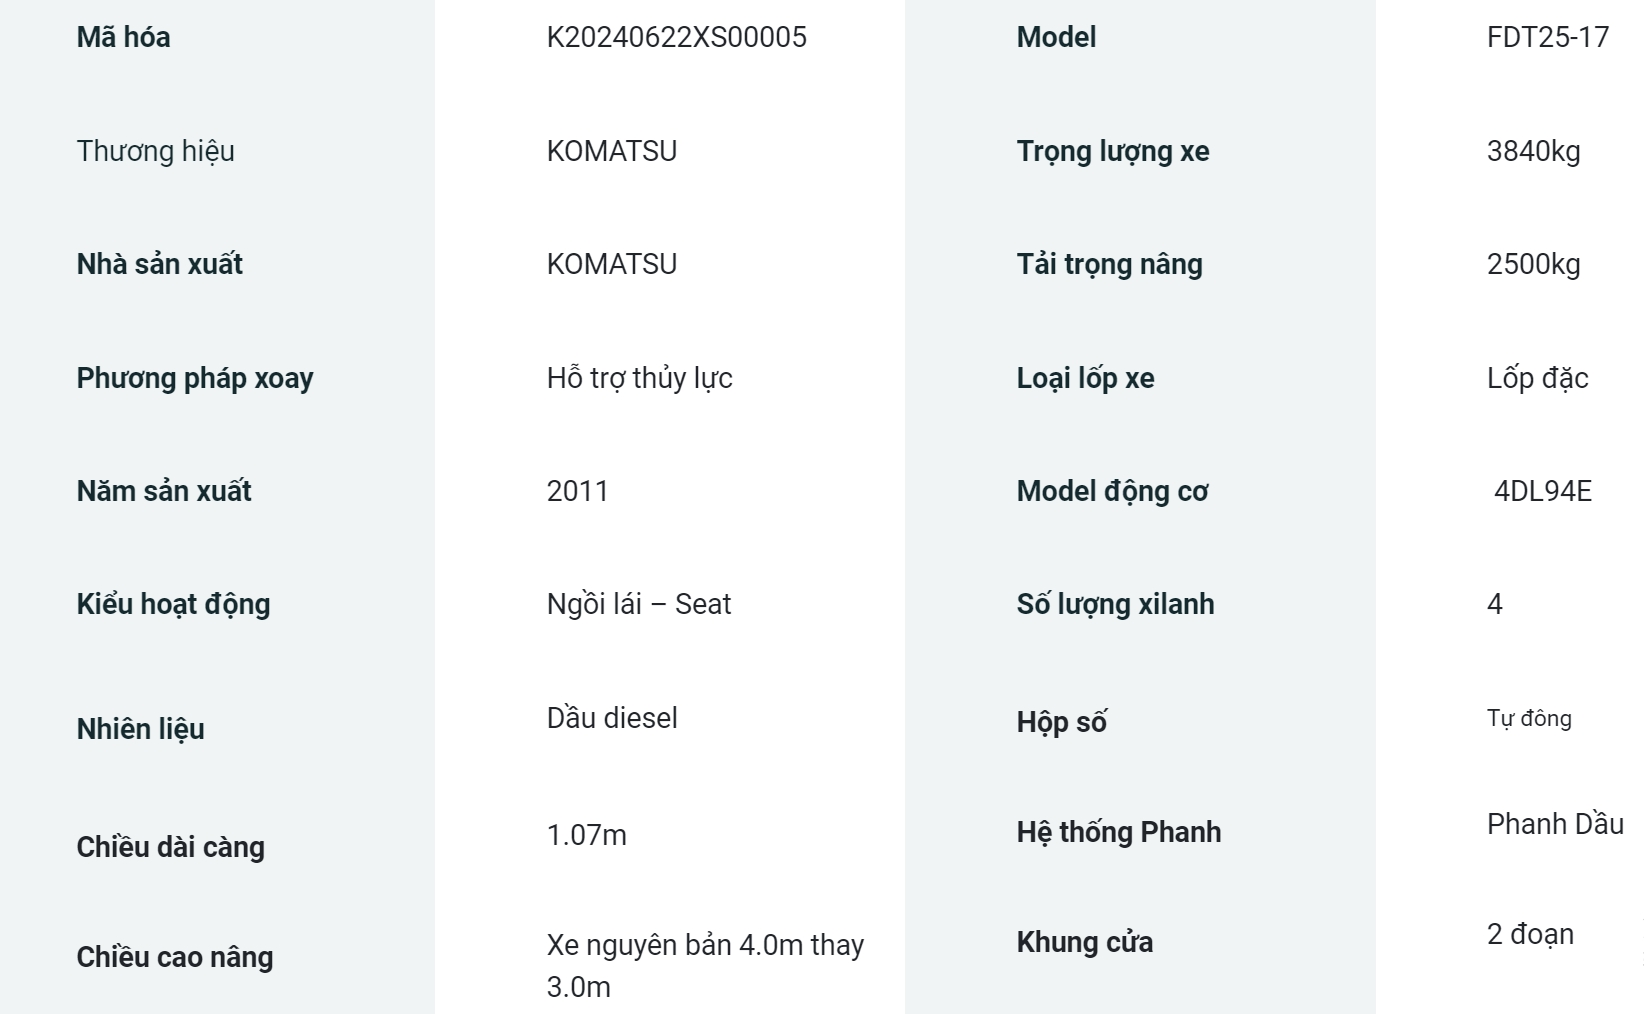Select the Mã hóa label
This screenshot has height=1014, width=1644.
click(123, 37)
